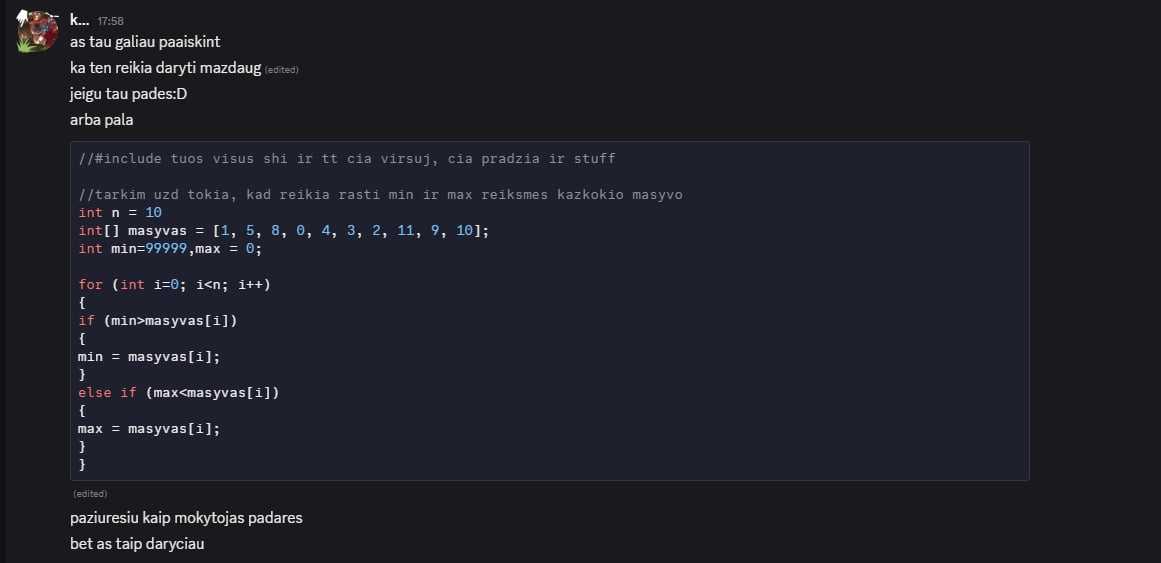Click the message "jeigu tau pades:D"
1161x563 pixels.
(128, 94)
